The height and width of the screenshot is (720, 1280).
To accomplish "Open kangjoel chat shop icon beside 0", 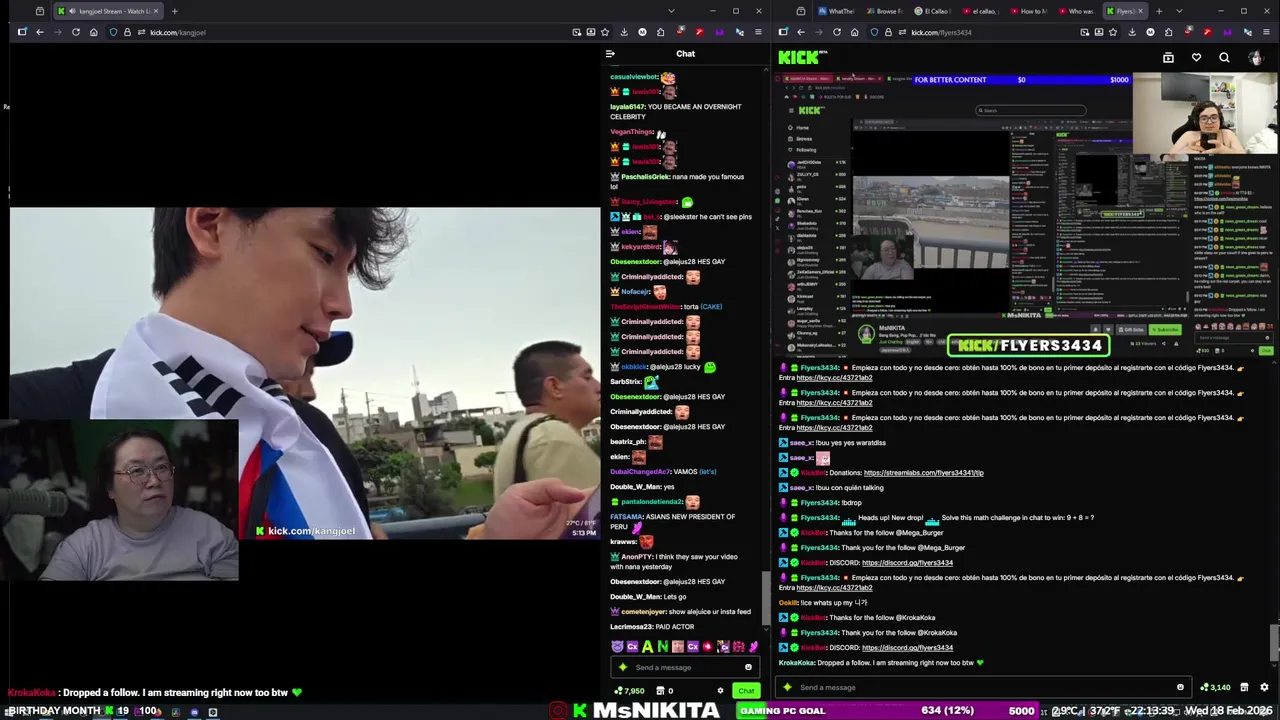I will coord(660,691).
